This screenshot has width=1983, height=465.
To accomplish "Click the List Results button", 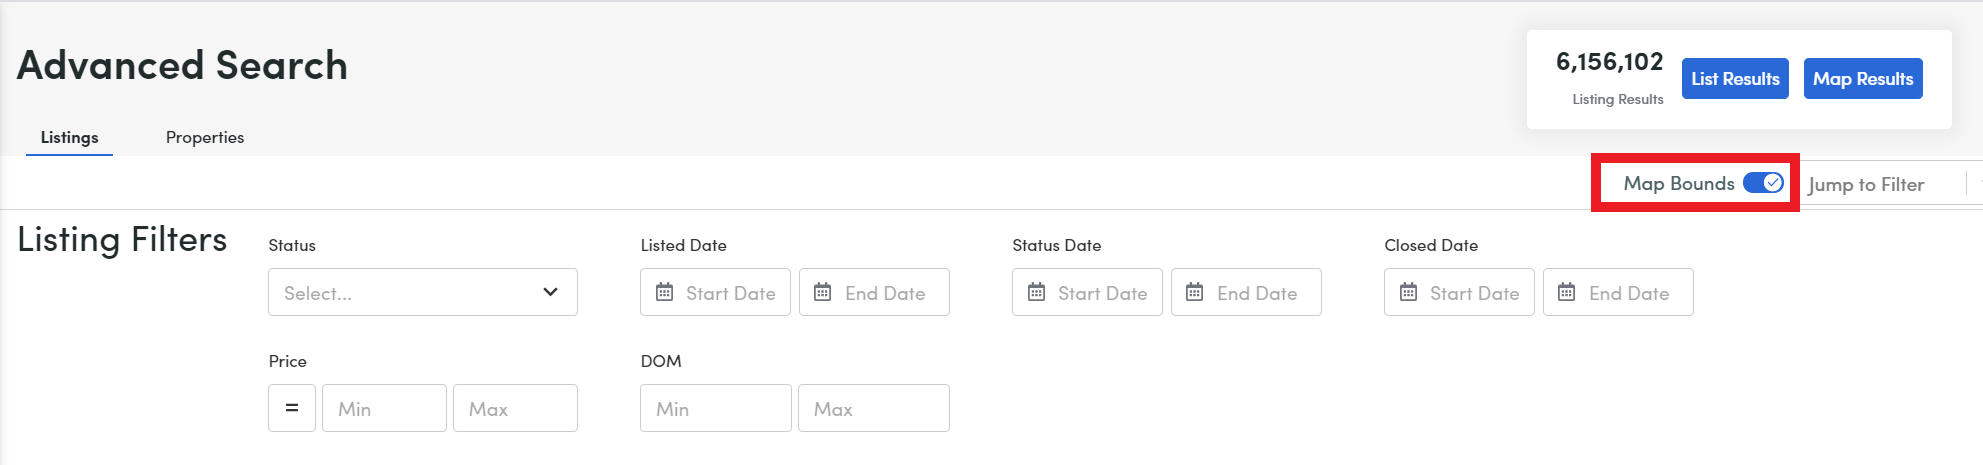I will tap(1735, 79).
